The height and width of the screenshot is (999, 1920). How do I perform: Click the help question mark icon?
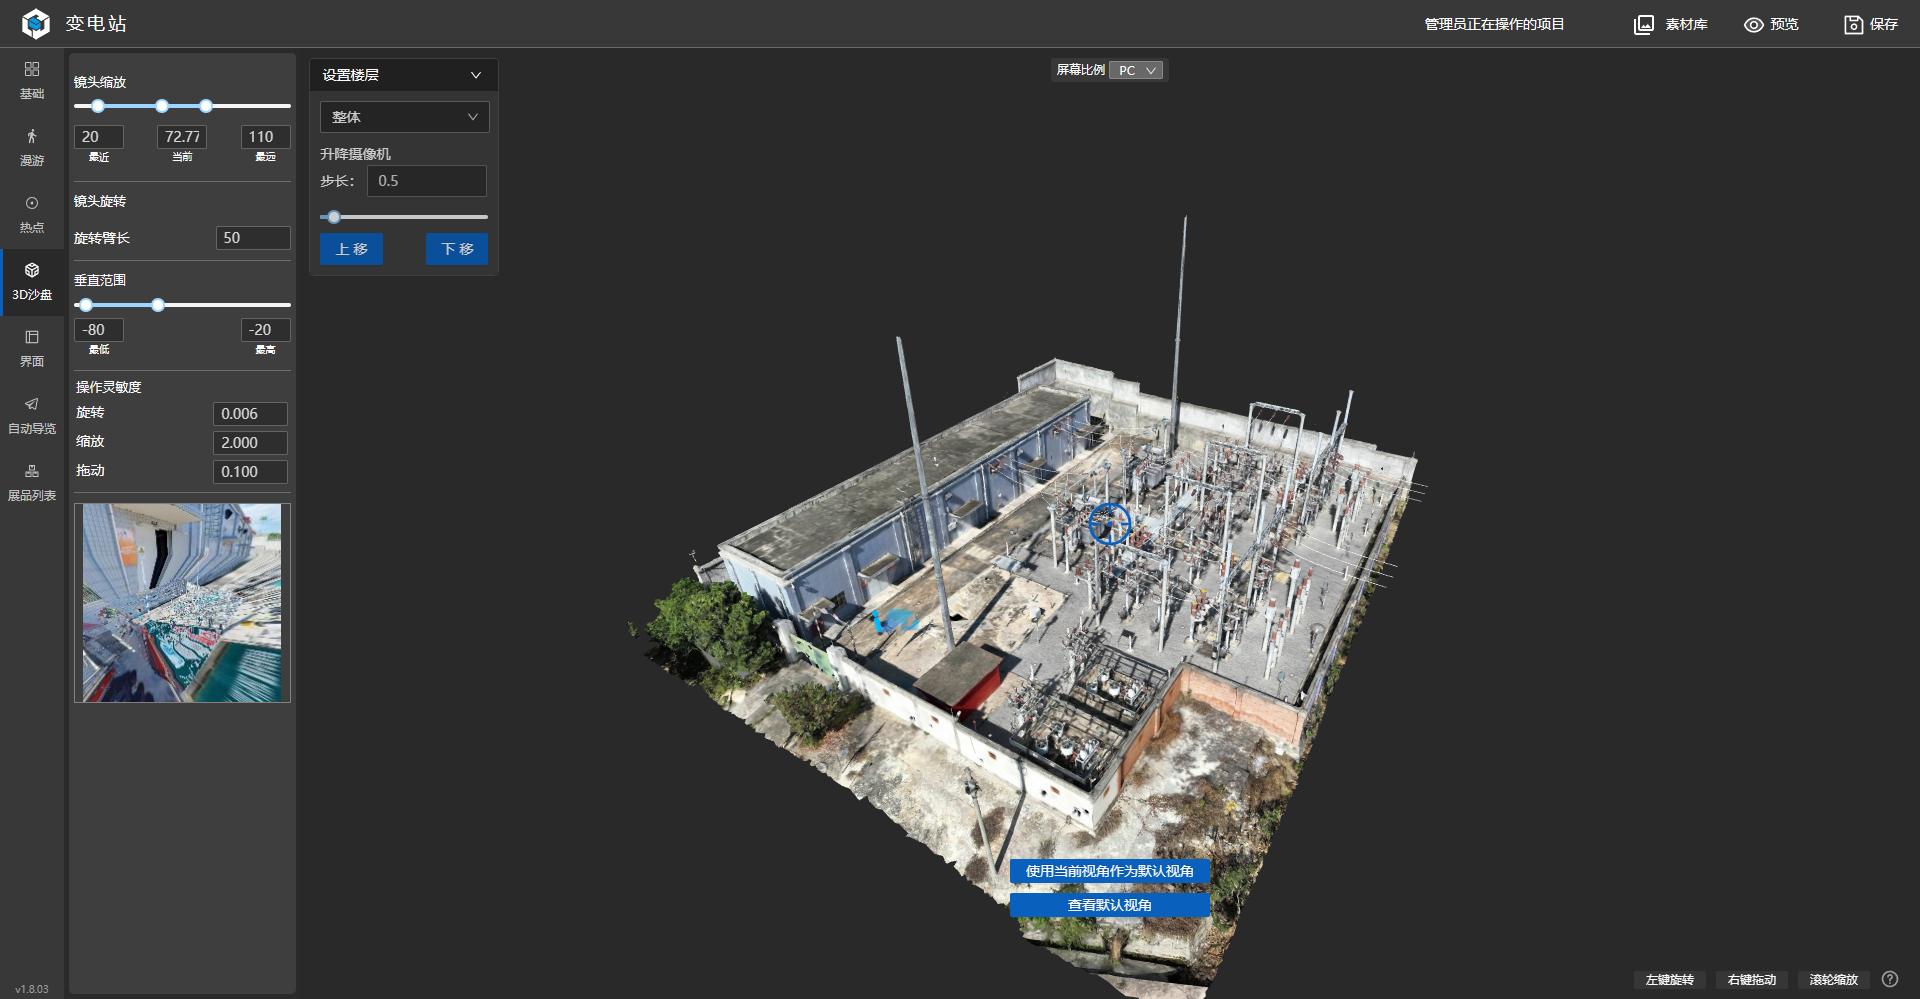tap(1889, 979)
